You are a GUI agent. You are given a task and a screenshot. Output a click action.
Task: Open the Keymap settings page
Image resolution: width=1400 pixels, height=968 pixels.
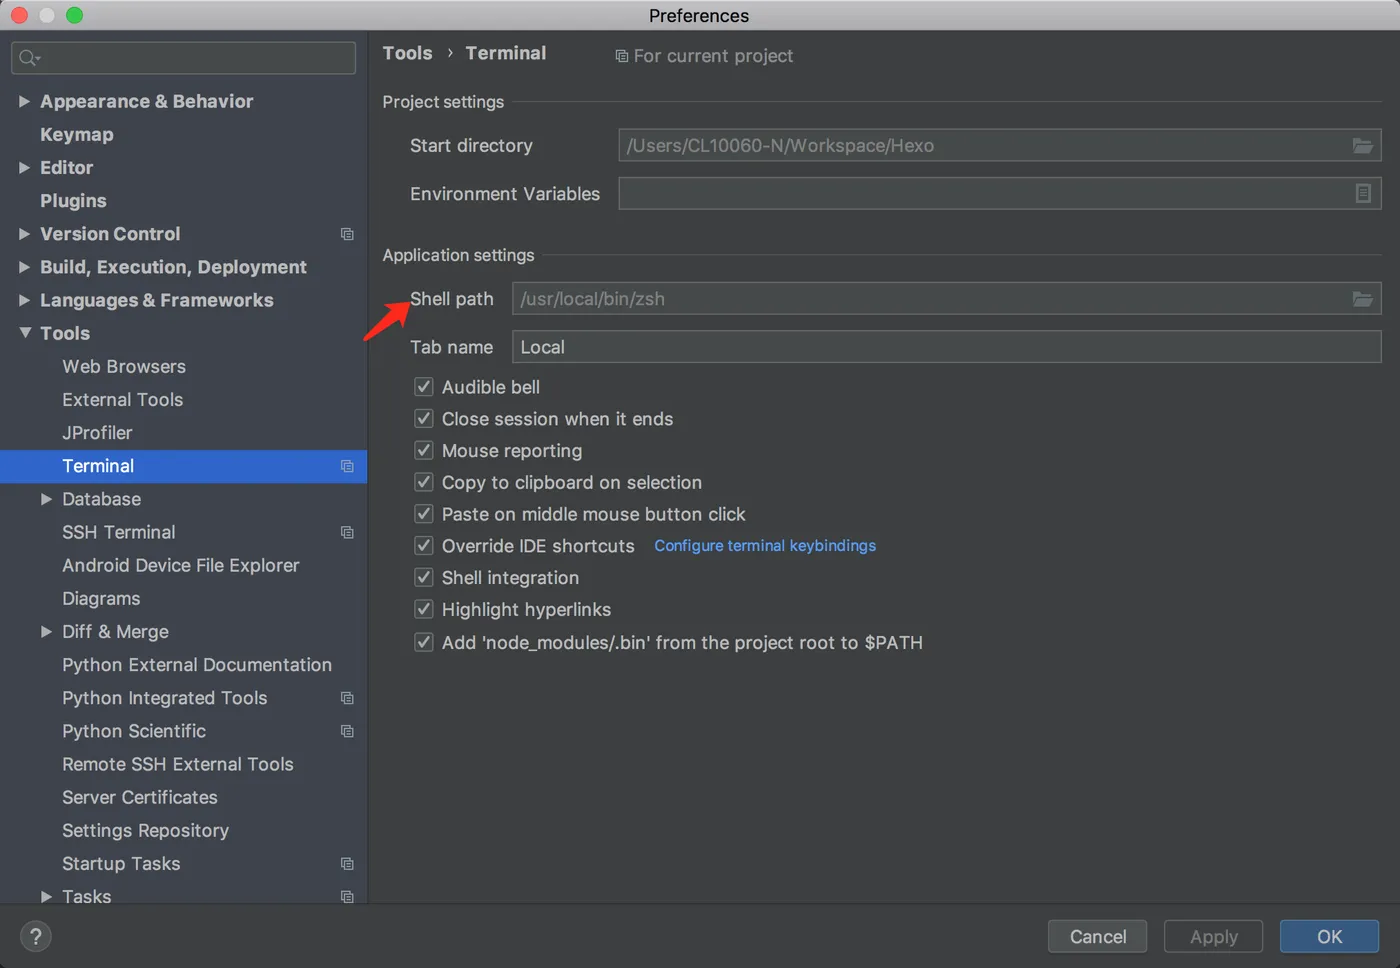[x=76, y=134]
